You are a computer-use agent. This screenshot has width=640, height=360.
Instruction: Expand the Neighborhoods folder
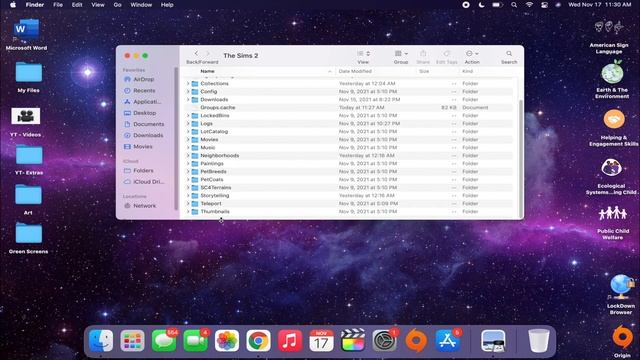tap(188, 156)
